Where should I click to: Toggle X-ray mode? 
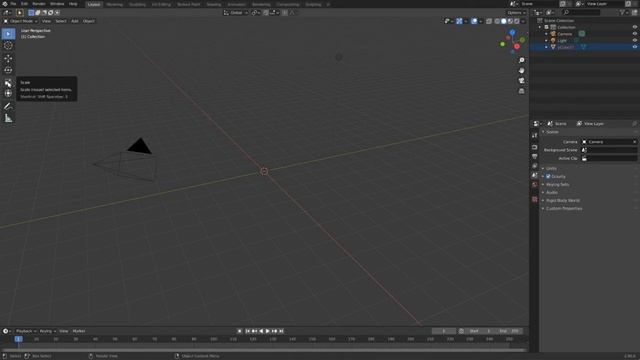pyautogui.click(x=489, y=21)
